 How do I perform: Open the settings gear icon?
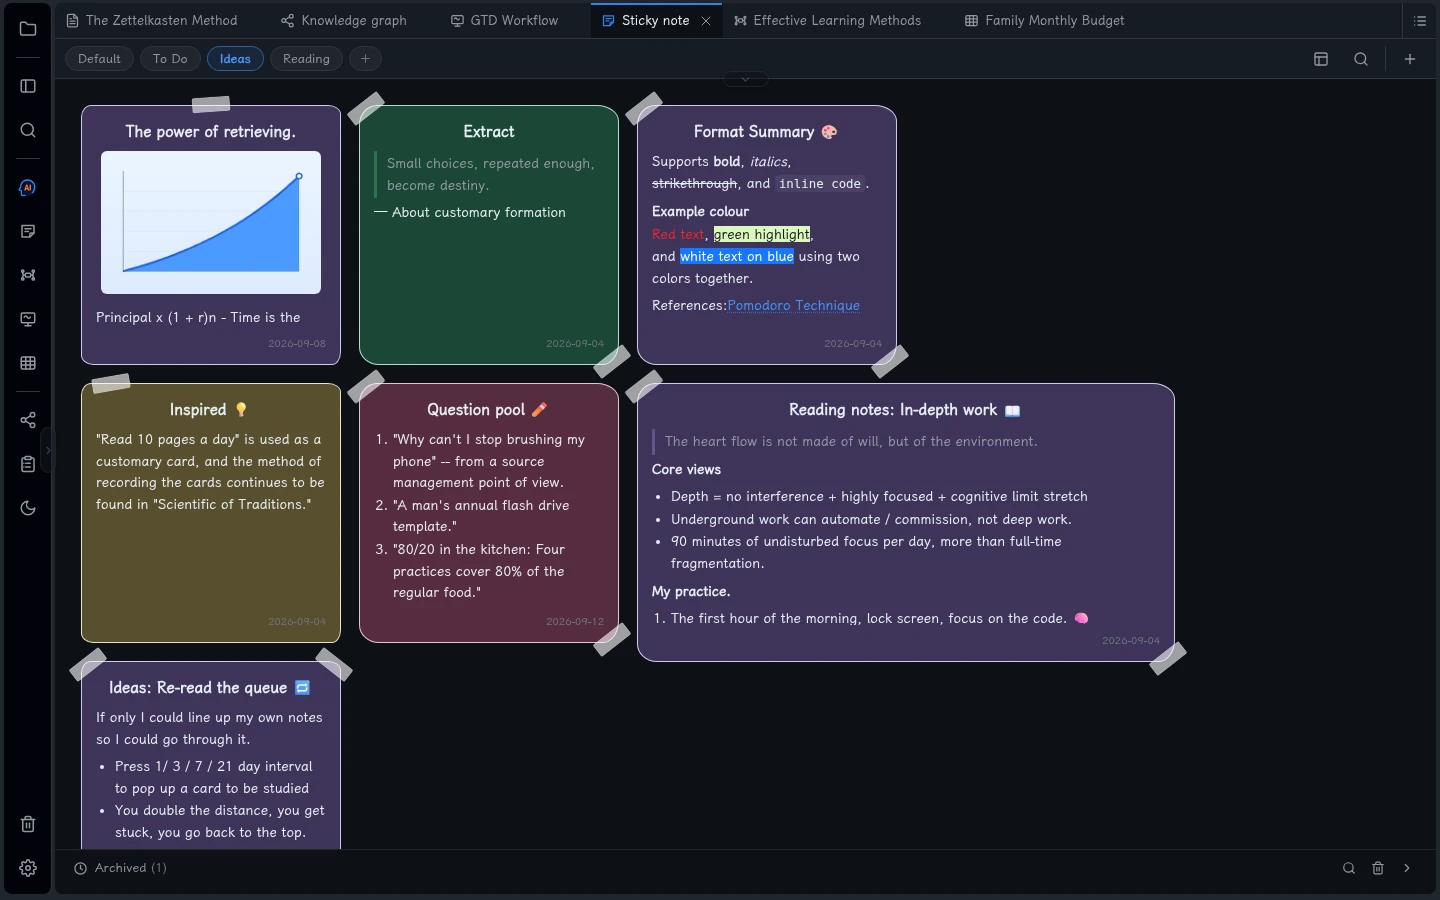pyautogui.click(x=28, y=868)
